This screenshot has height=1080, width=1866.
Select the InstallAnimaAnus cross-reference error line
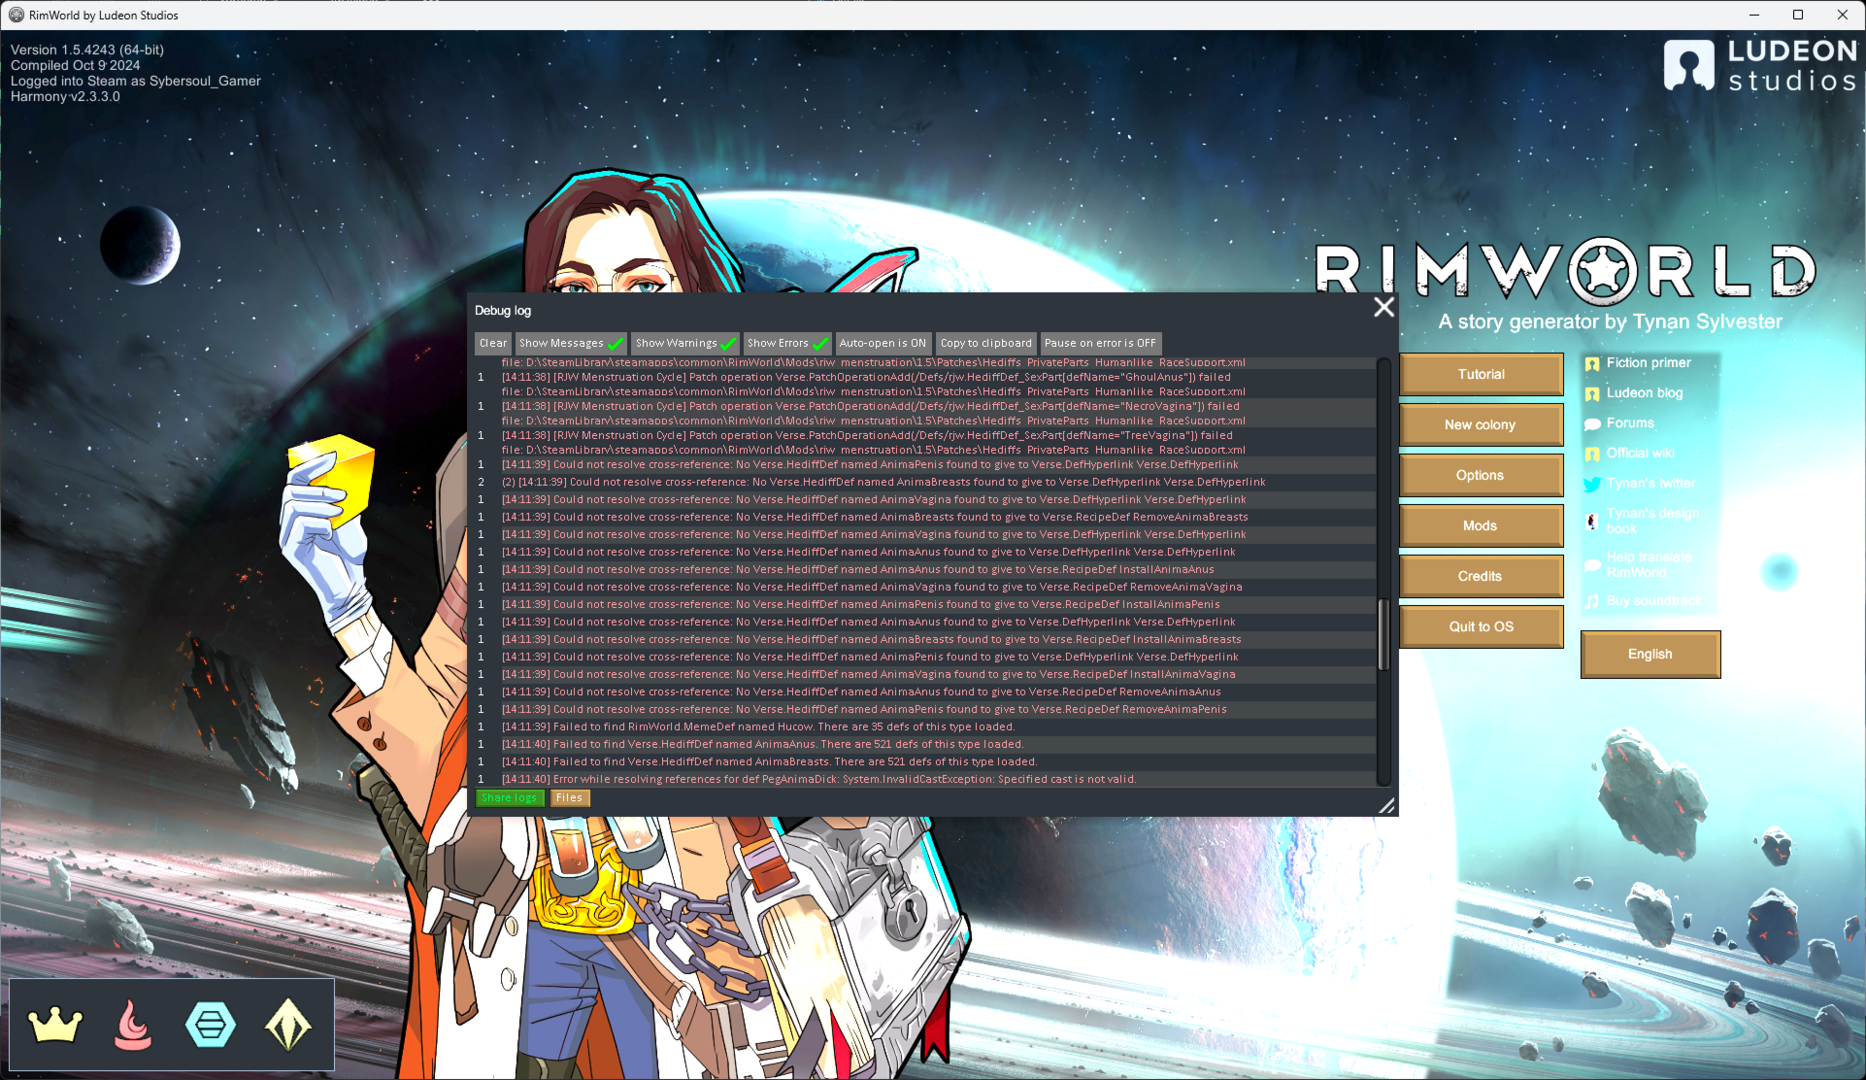point(925,569)
